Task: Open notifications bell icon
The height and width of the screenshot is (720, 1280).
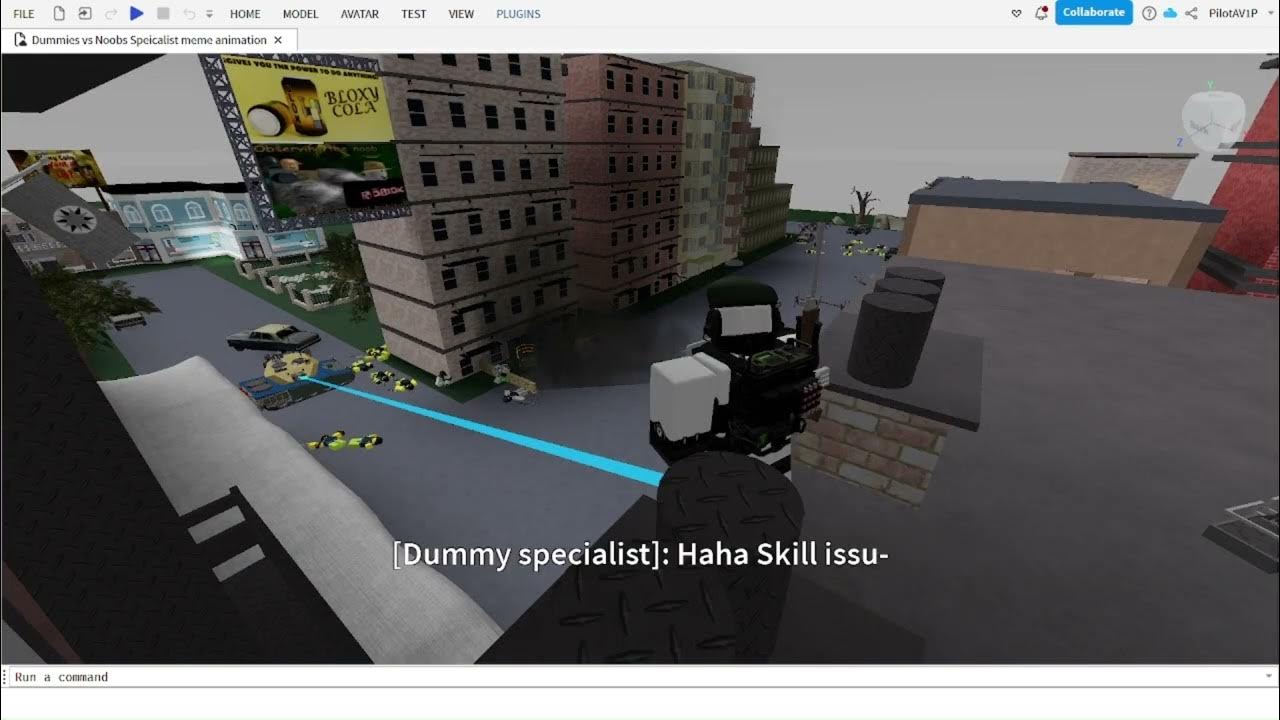Action: 1041,13
